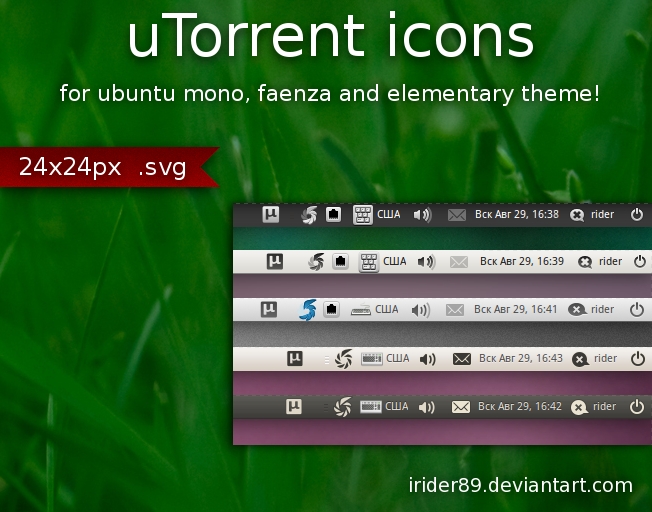This screenshot has height=512, width=652.
Task: Click the pinwheel icon in the 16:38 panel
Action: click(x=309, y=215)
